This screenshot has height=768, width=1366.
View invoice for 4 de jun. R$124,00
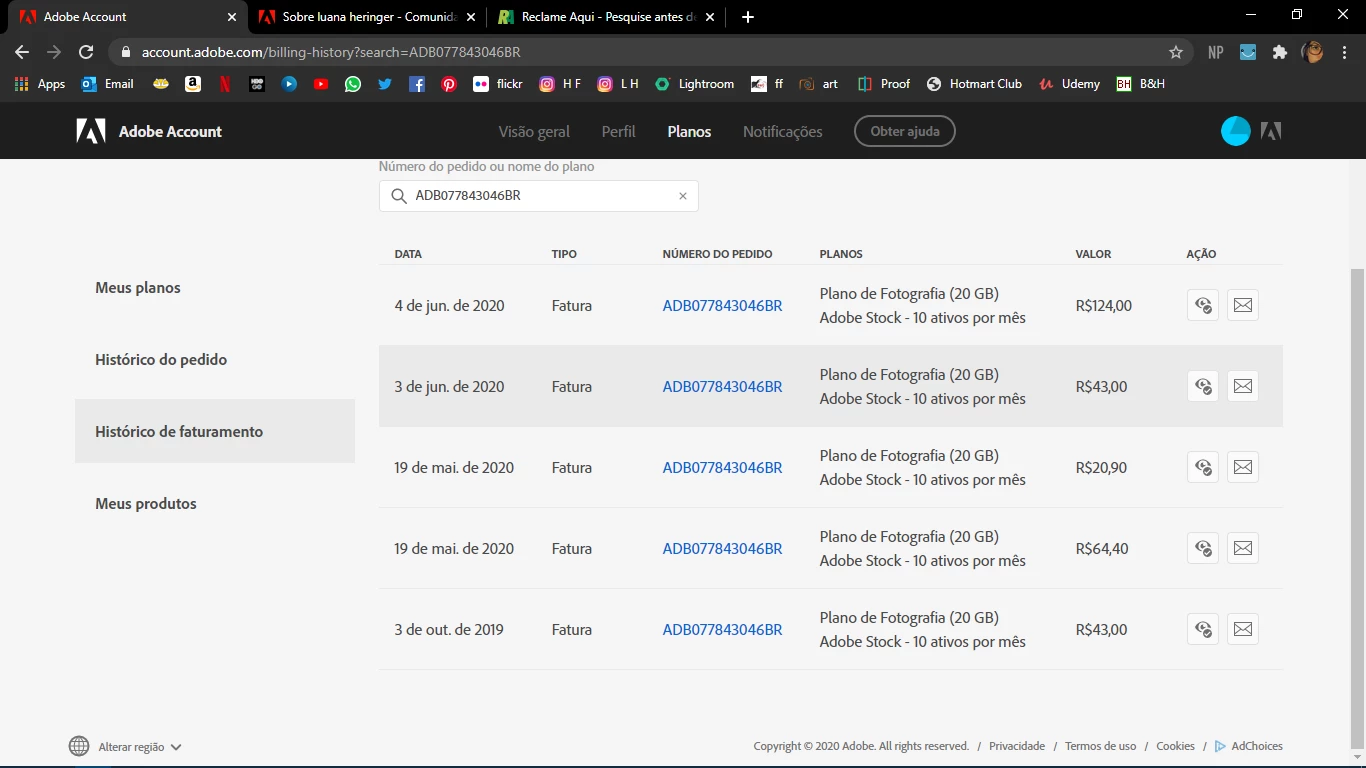(1203, 306)
